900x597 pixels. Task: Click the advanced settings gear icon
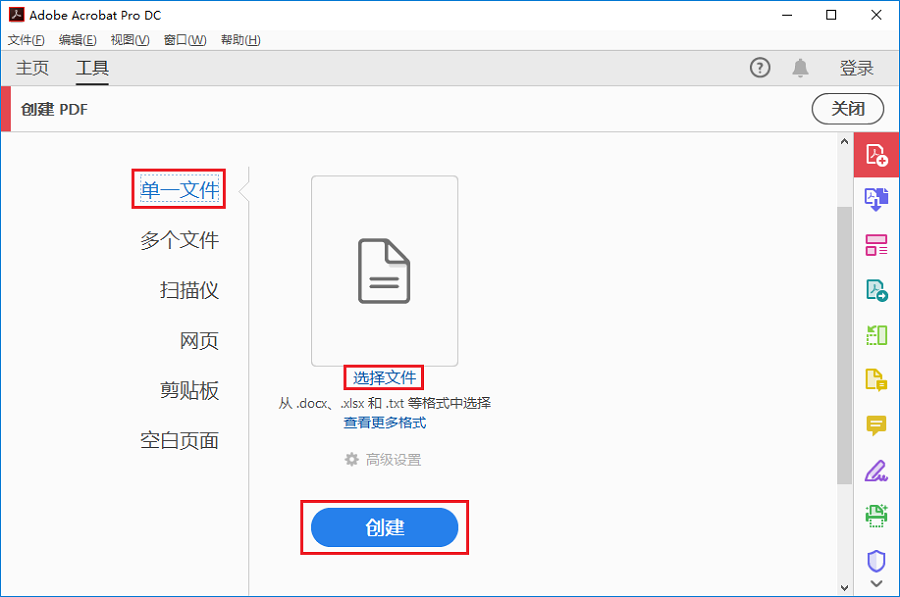pos(351,459)
